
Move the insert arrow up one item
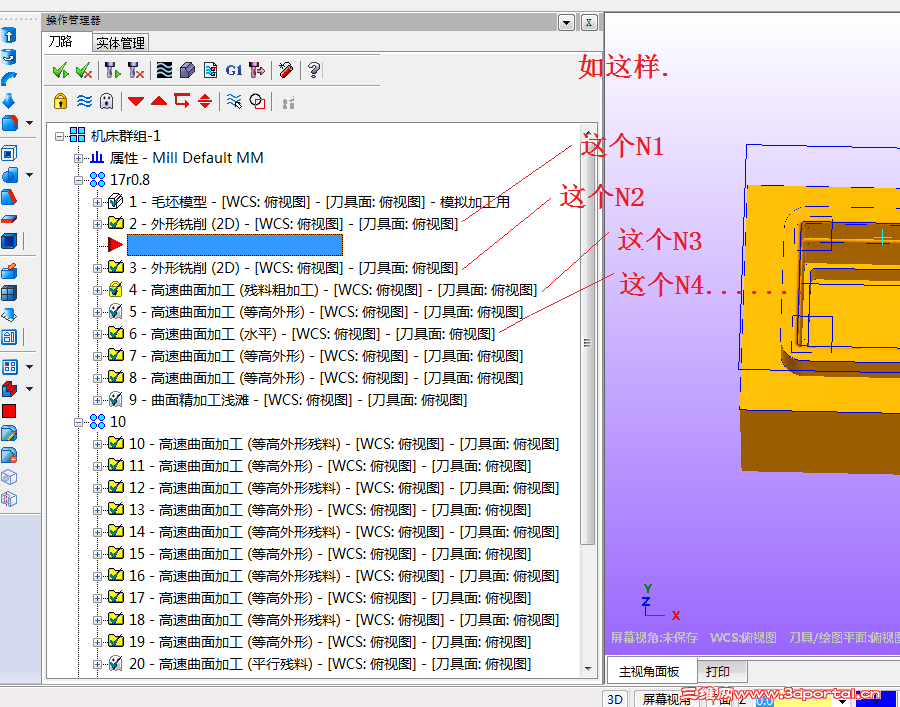pyautogui.click(x=159, y=102)
